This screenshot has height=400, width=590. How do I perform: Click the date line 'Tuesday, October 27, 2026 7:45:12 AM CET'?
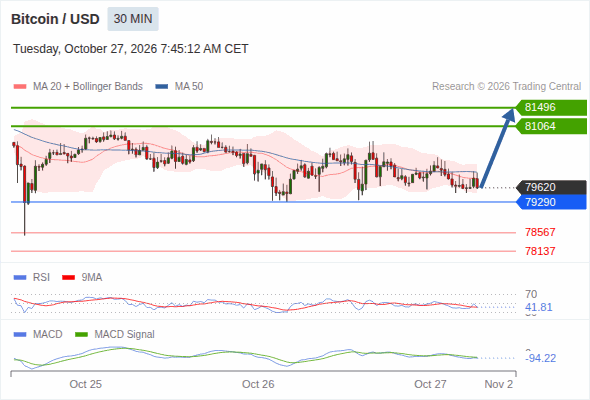coord(131,49)
